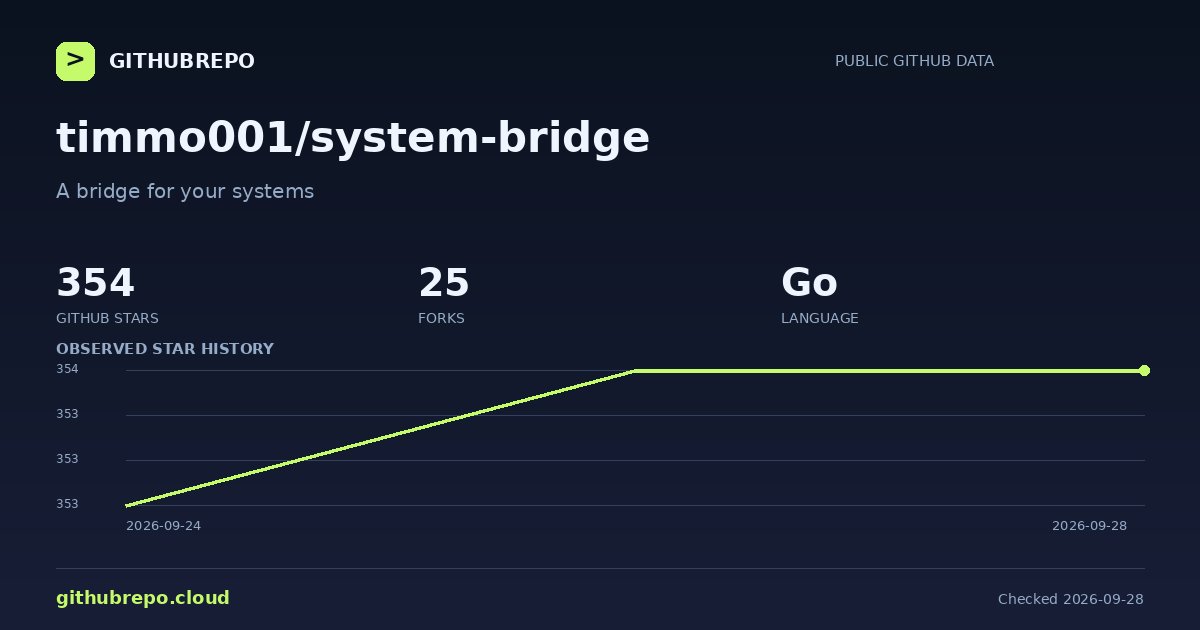The image size is (1200, 630).
Task: Click the GITHUBREPO brand name
Action: [x=182, y=61]
